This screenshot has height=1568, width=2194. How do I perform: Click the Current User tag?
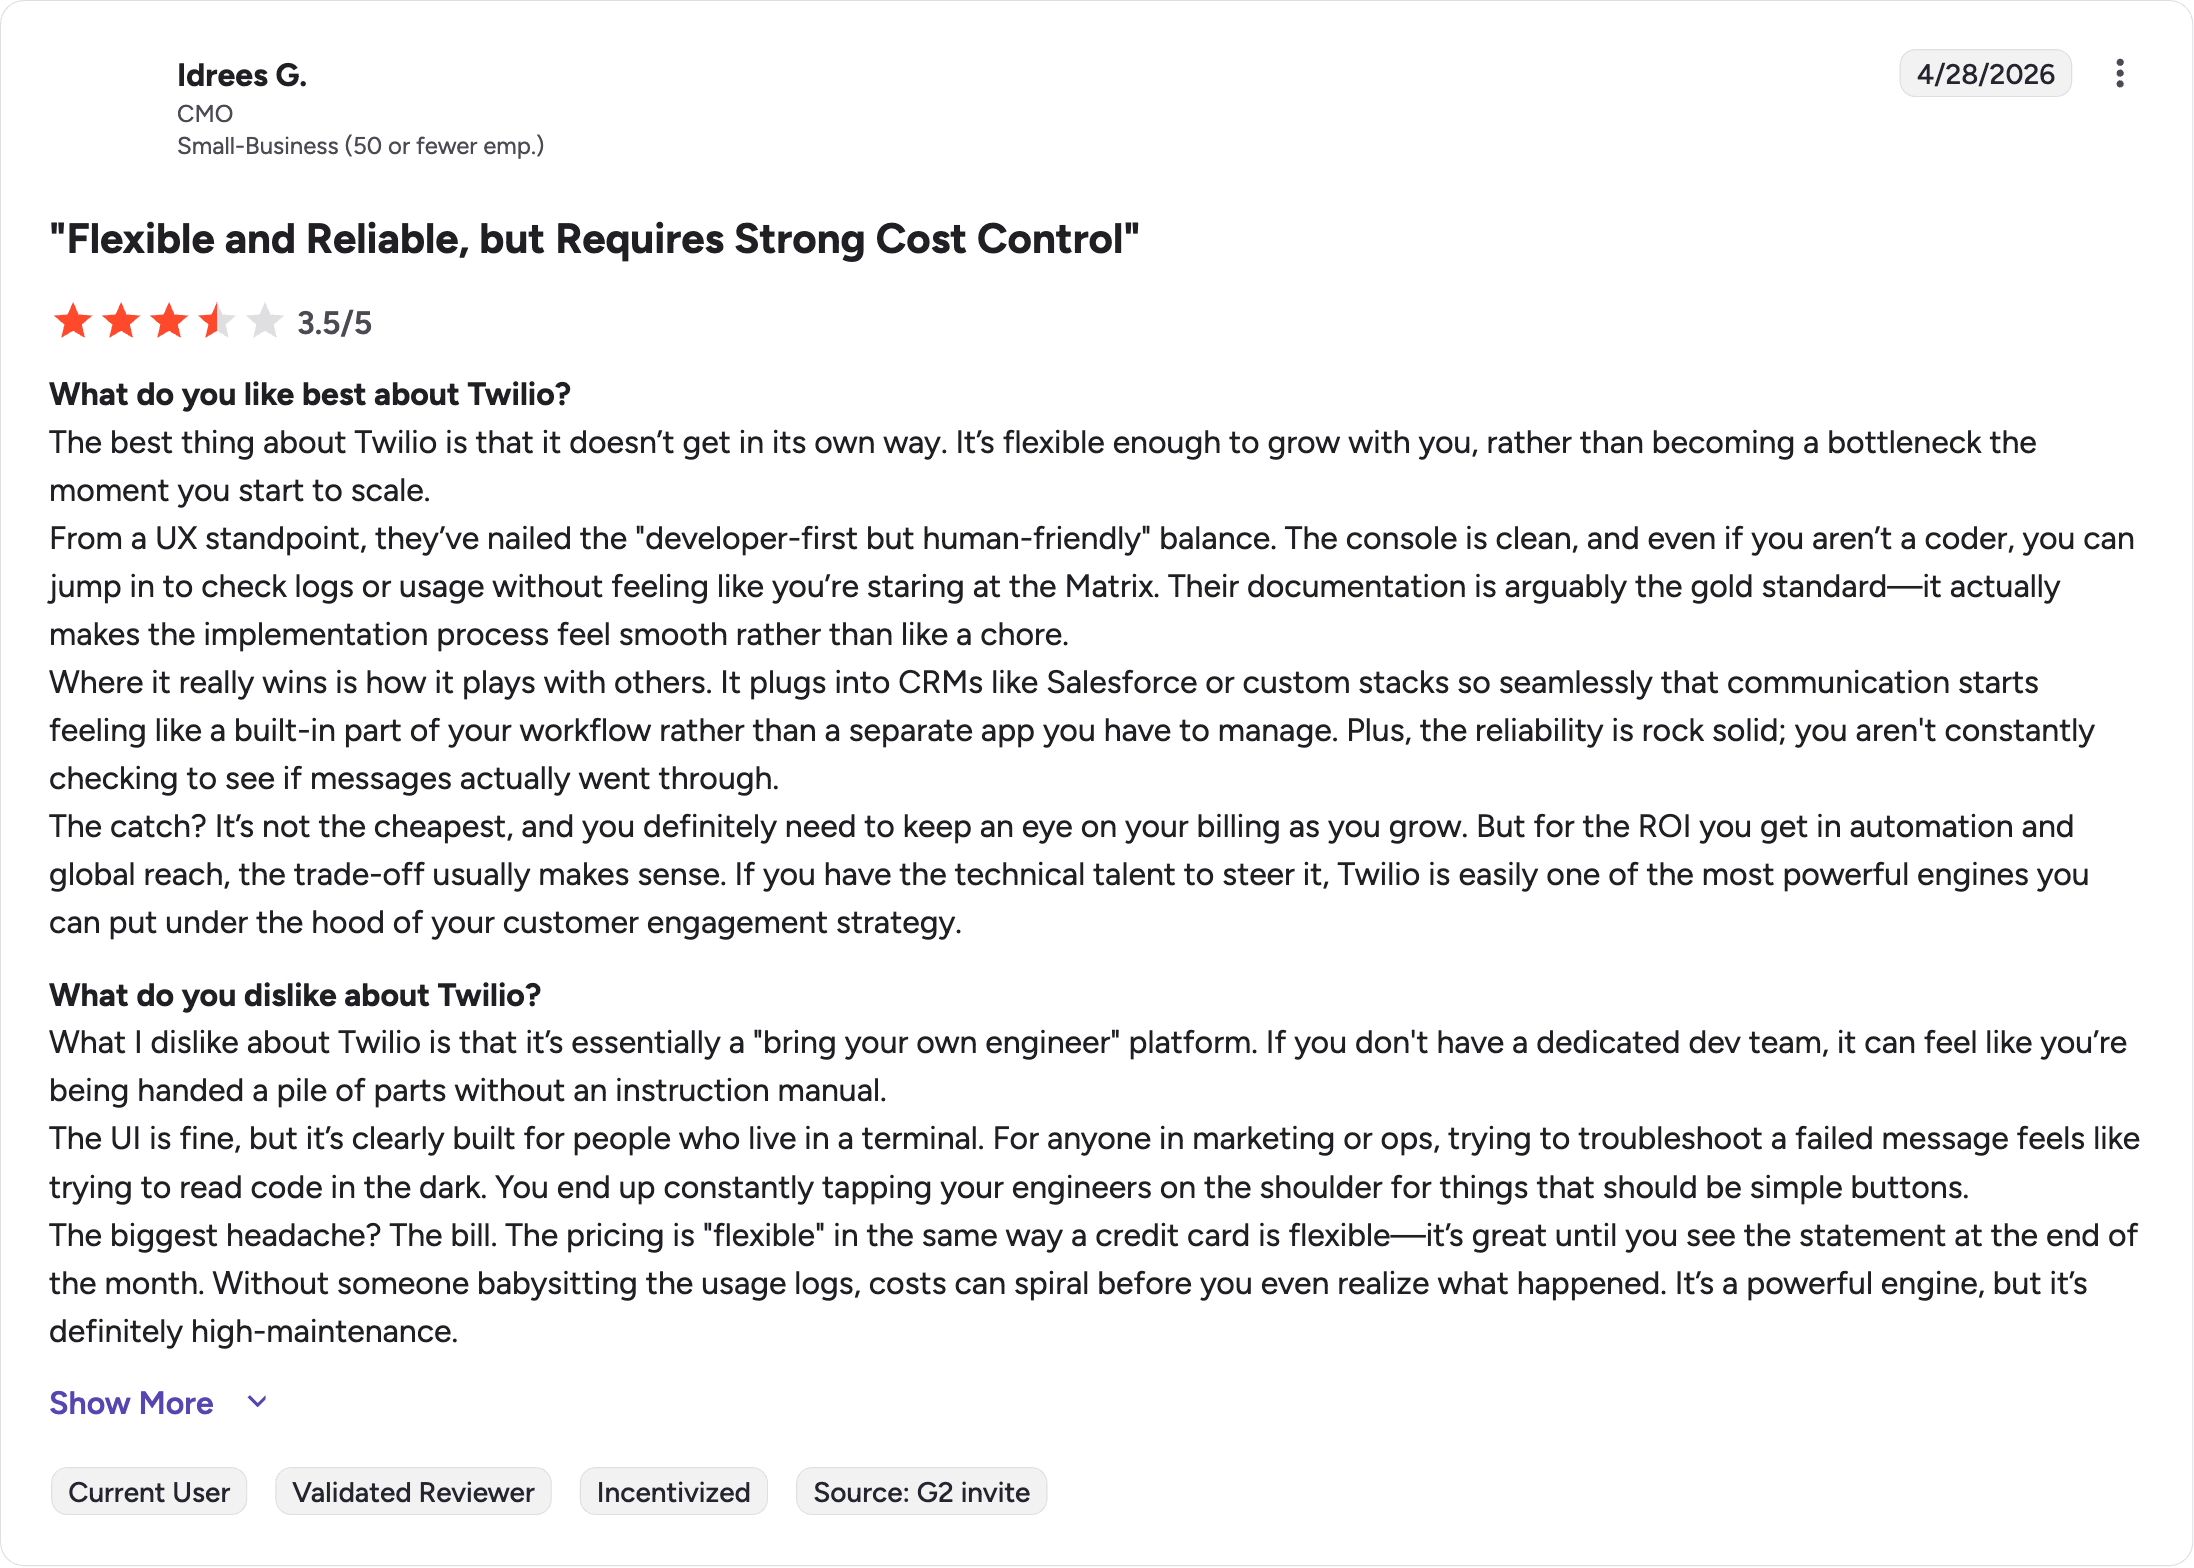pos(149,1492)
